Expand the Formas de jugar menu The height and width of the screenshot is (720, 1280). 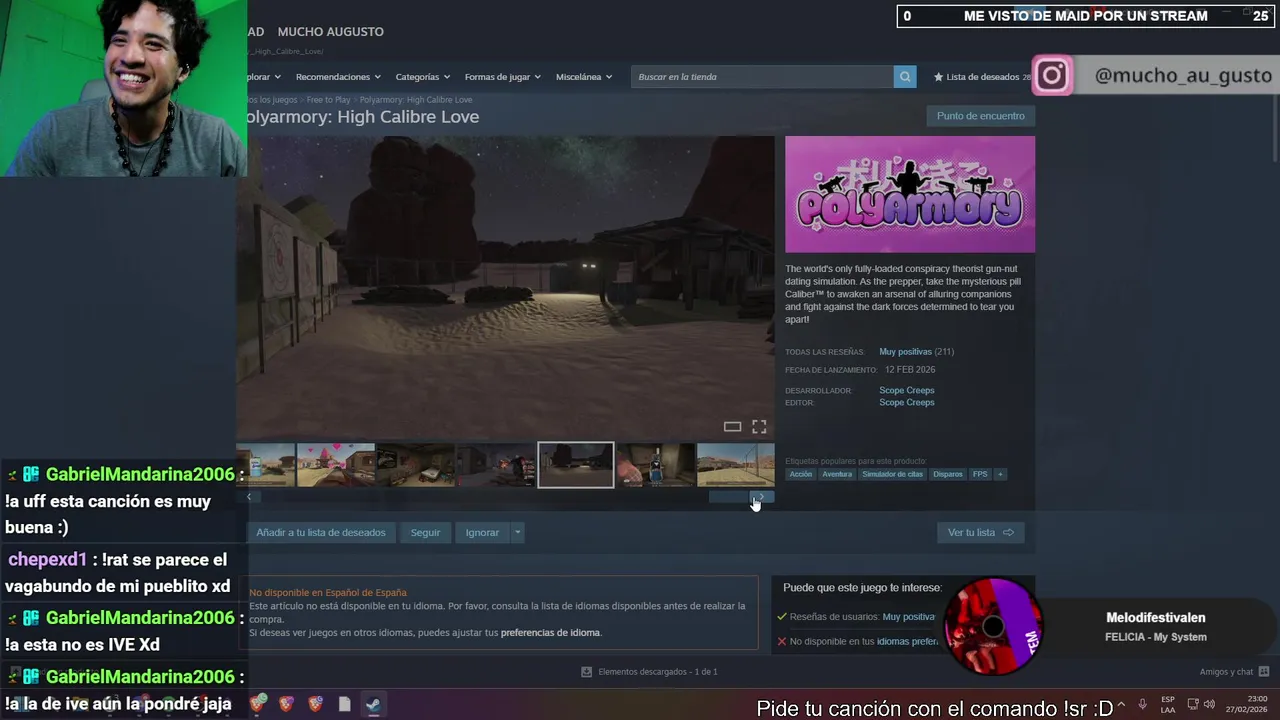pyautogui.click(x=502, y=77)
